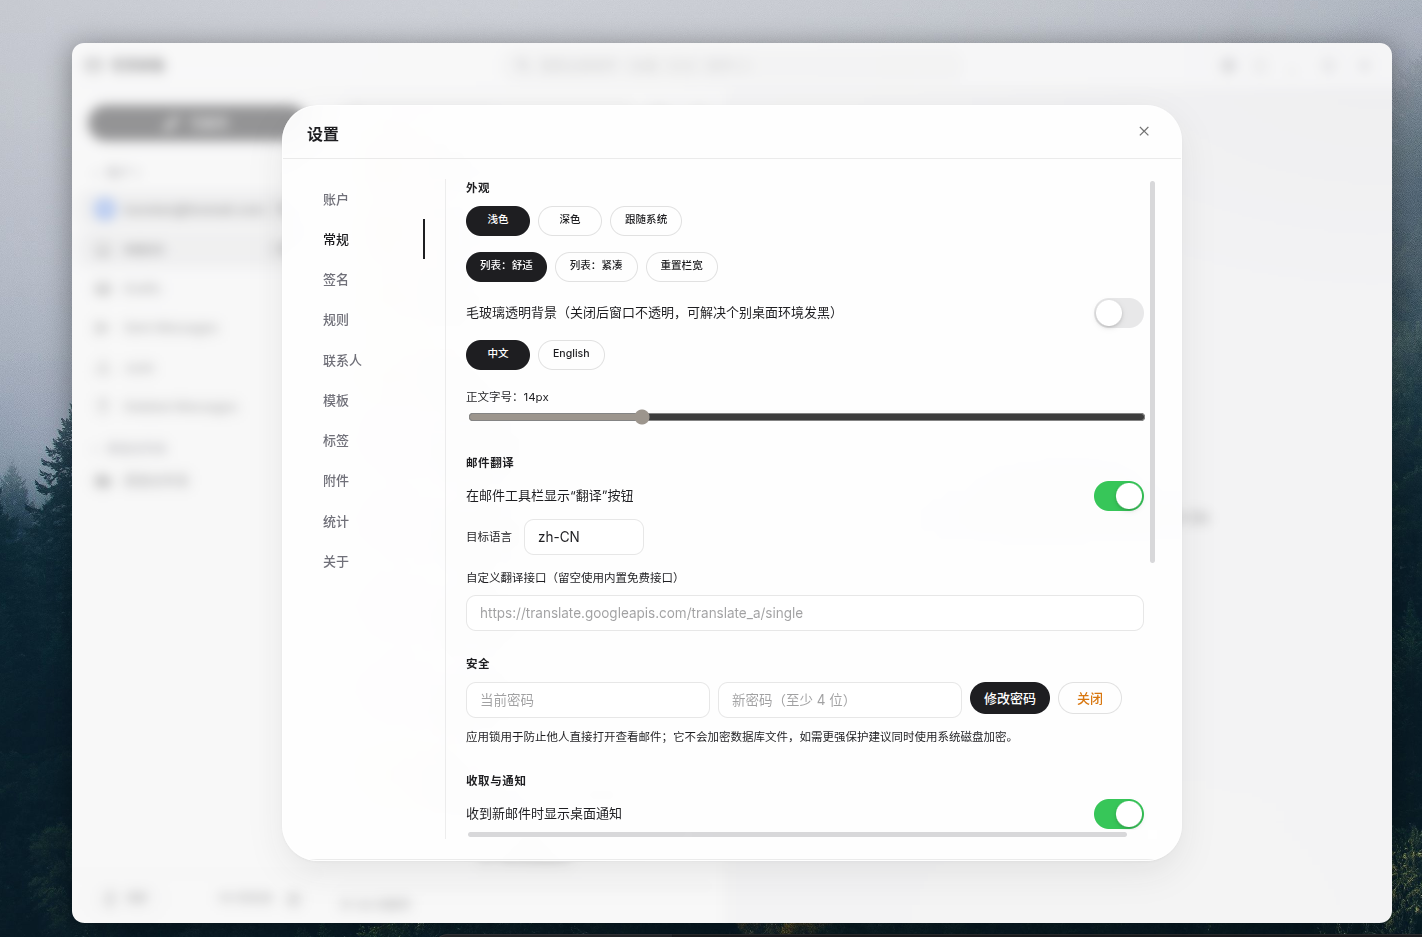
Task: Click the settings panel vertical scrollbar
Action: (1153, 372)
